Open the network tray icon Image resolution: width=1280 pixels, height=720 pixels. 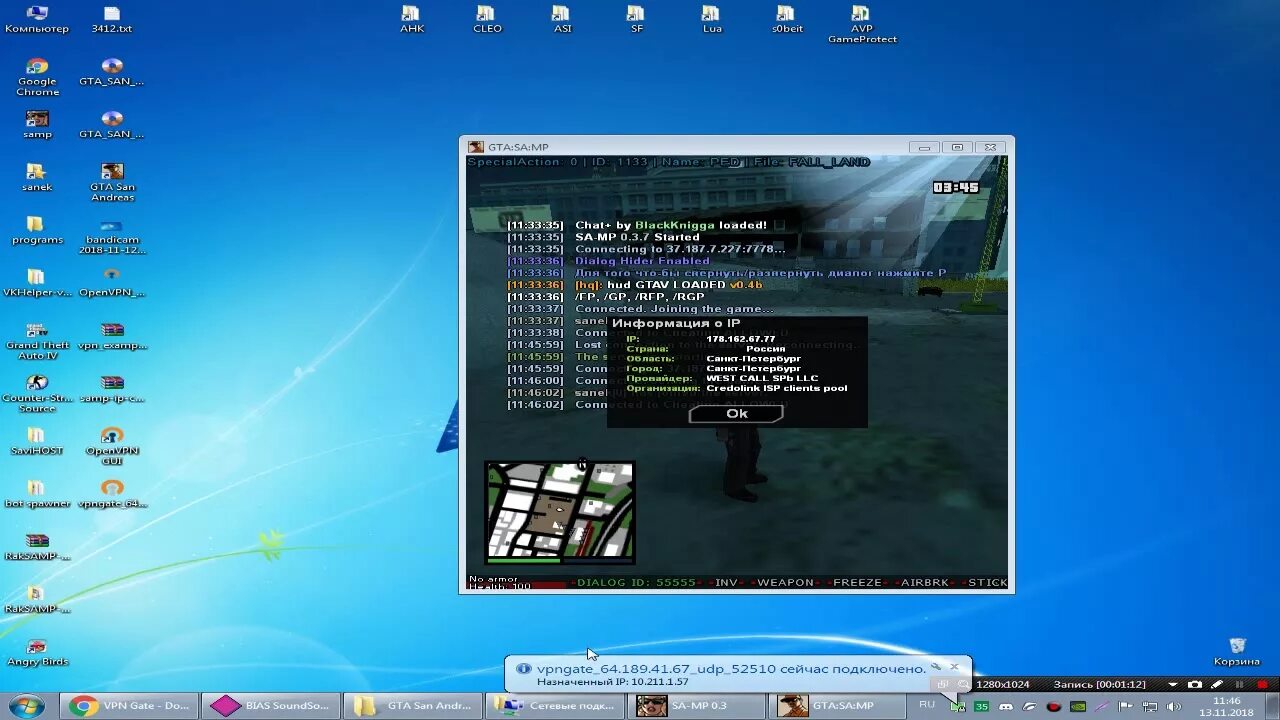pyautogui.click(x=1150, y=706)
